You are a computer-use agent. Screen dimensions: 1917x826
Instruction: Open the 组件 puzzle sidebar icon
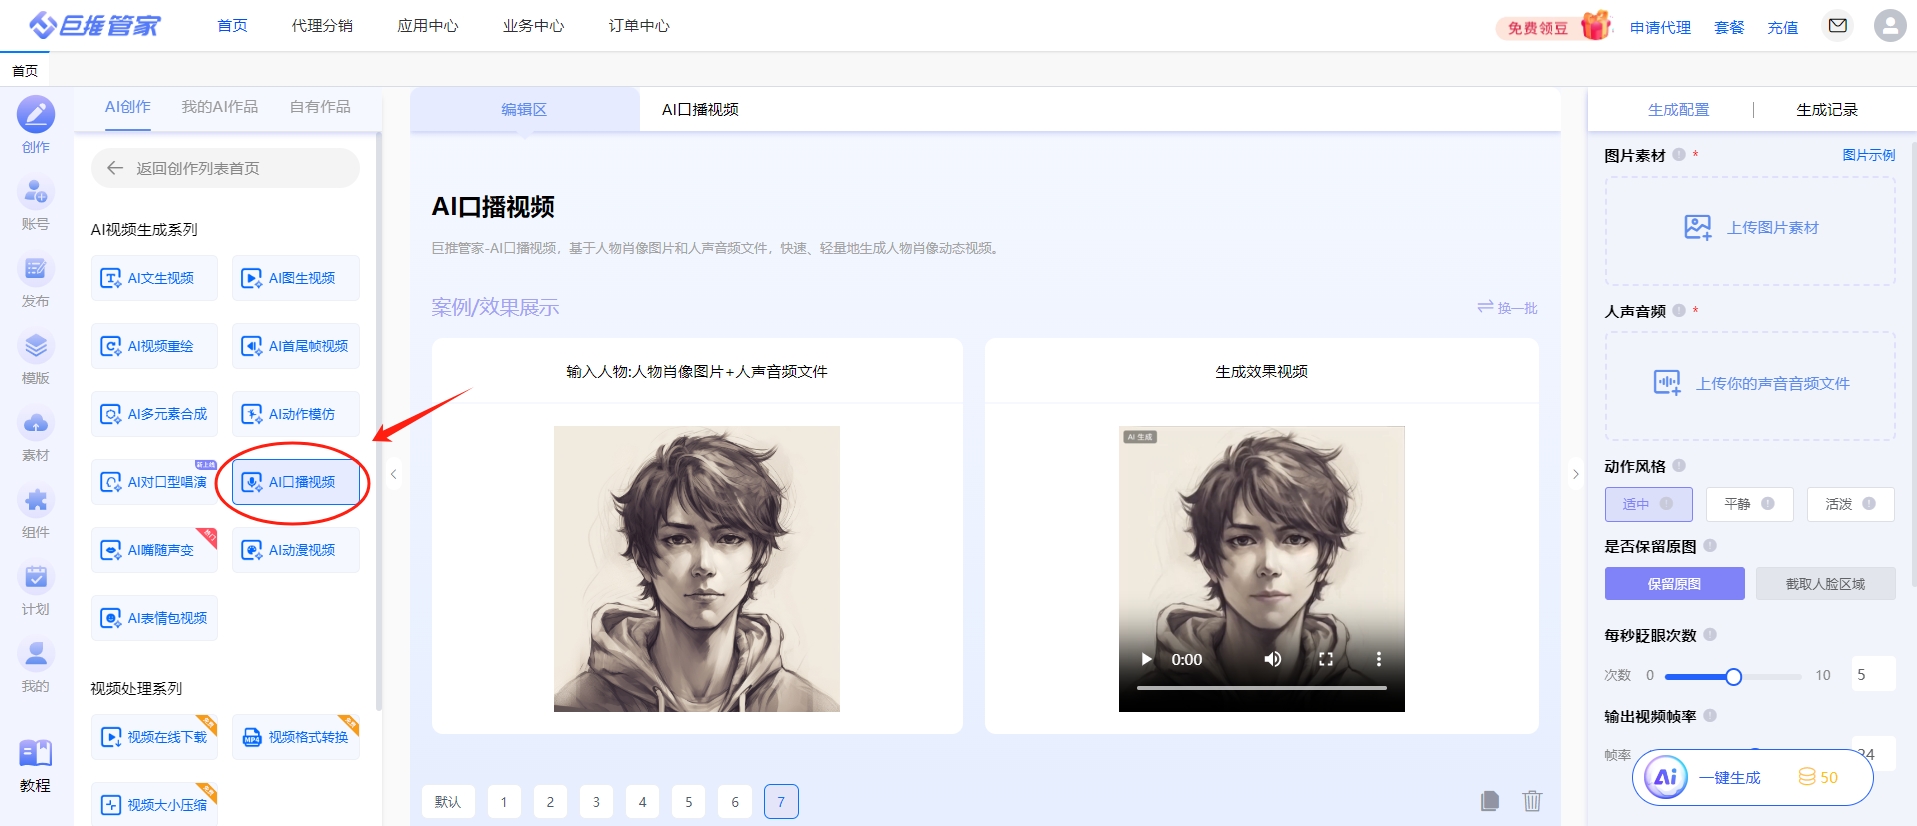tap(36, 500)
